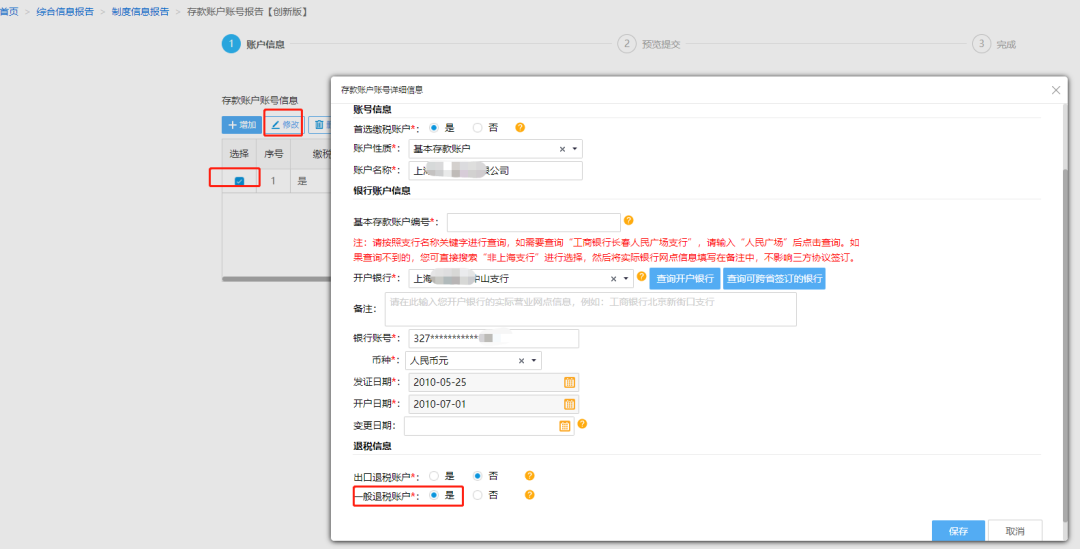Click the help icon beside 开户银行 dropdown
Image resolution: width=1080 pixels, height=549 pixels.
click(x=641, y=277)
